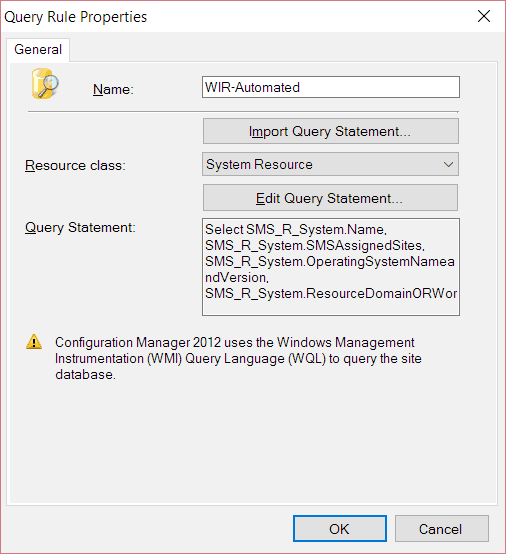
Task: Click the SMS_R_System.ResourceDomainORWor query line
Action: pos(331,294)
